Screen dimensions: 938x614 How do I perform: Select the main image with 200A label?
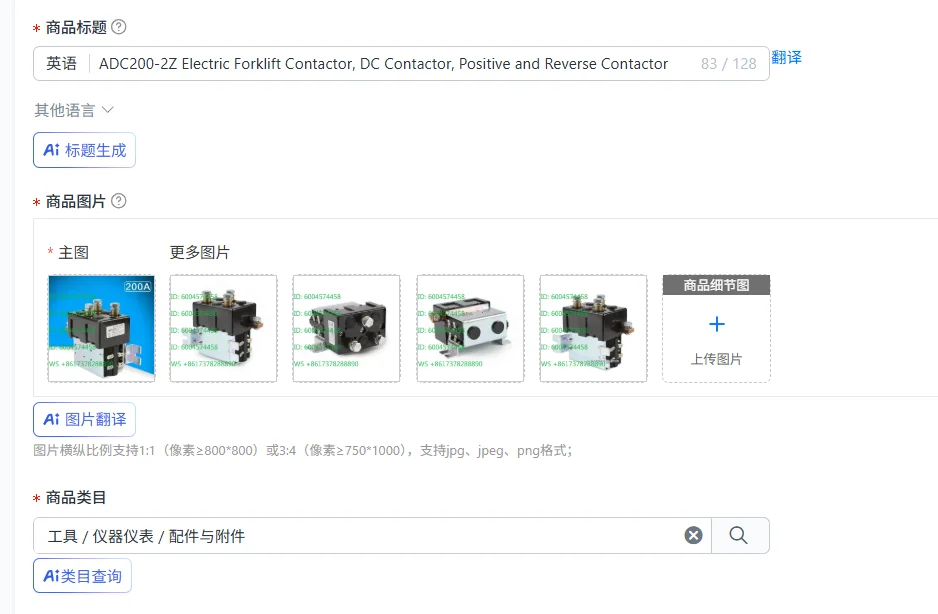102,329
